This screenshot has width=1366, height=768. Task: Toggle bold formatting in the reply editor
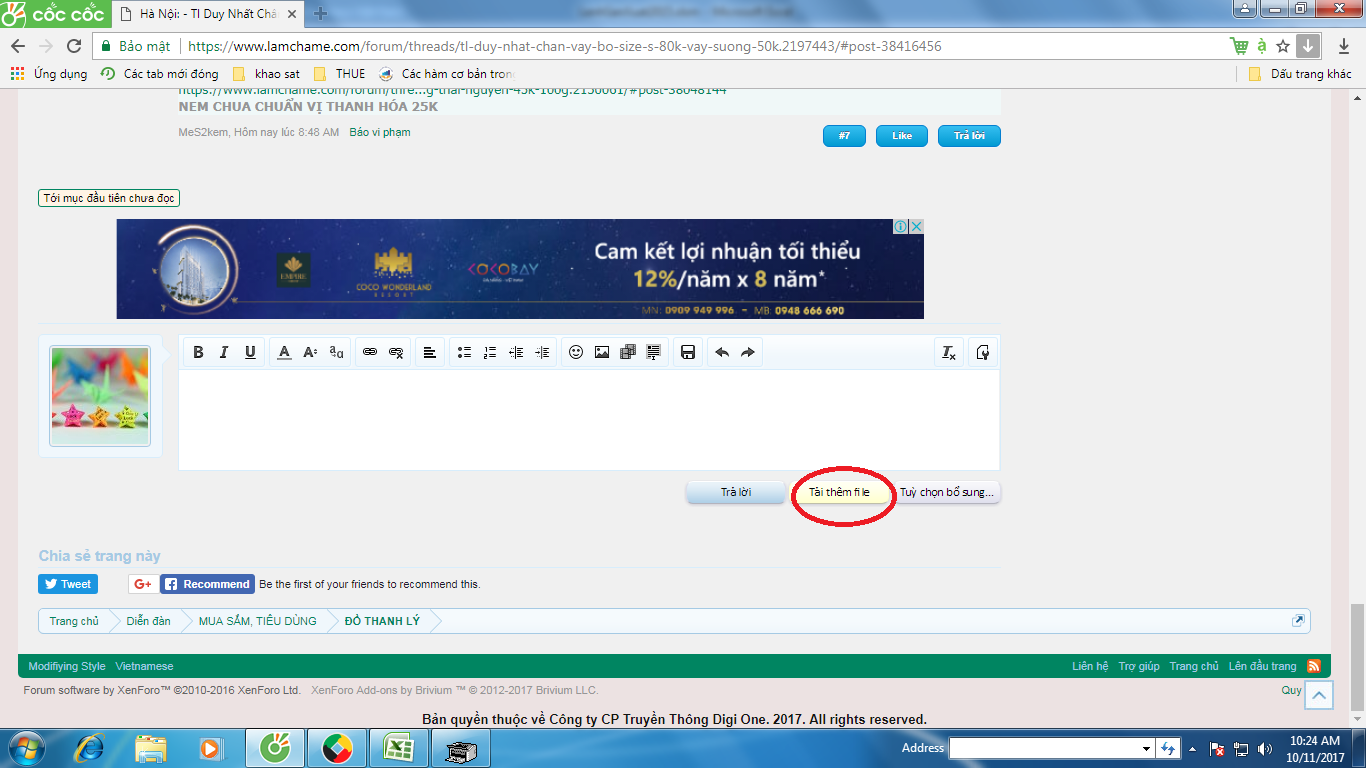pyautogui.click(x=198, y=352)
